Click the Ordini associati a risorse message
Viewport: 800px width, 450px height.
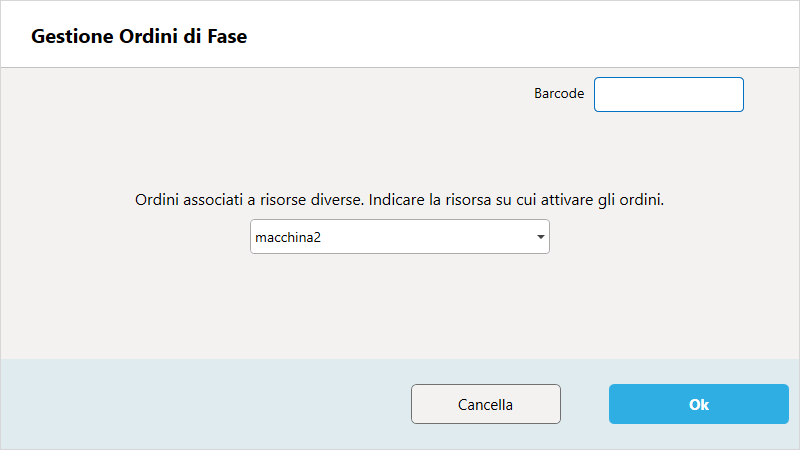399,199
